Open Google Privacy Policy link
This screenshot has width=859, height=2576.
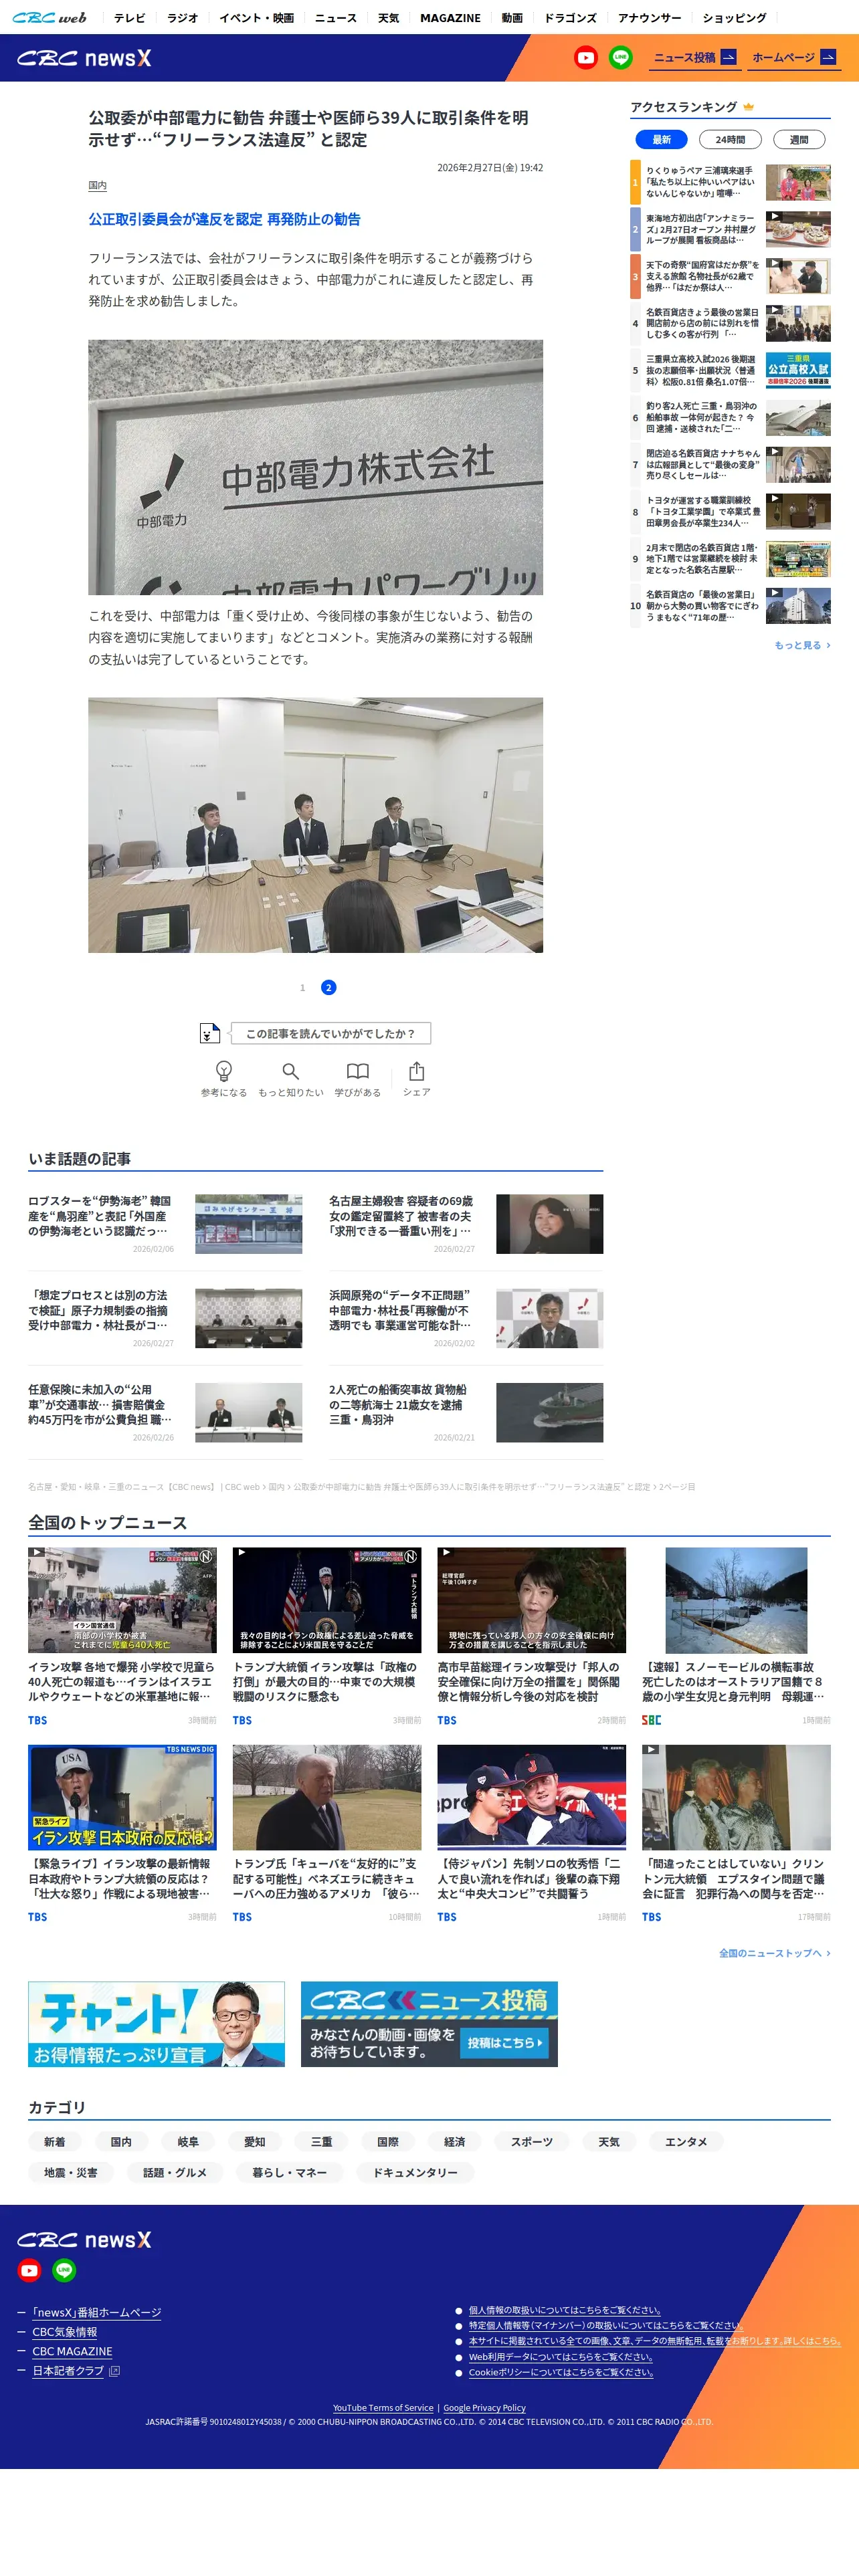click(x=484, y=2408)
